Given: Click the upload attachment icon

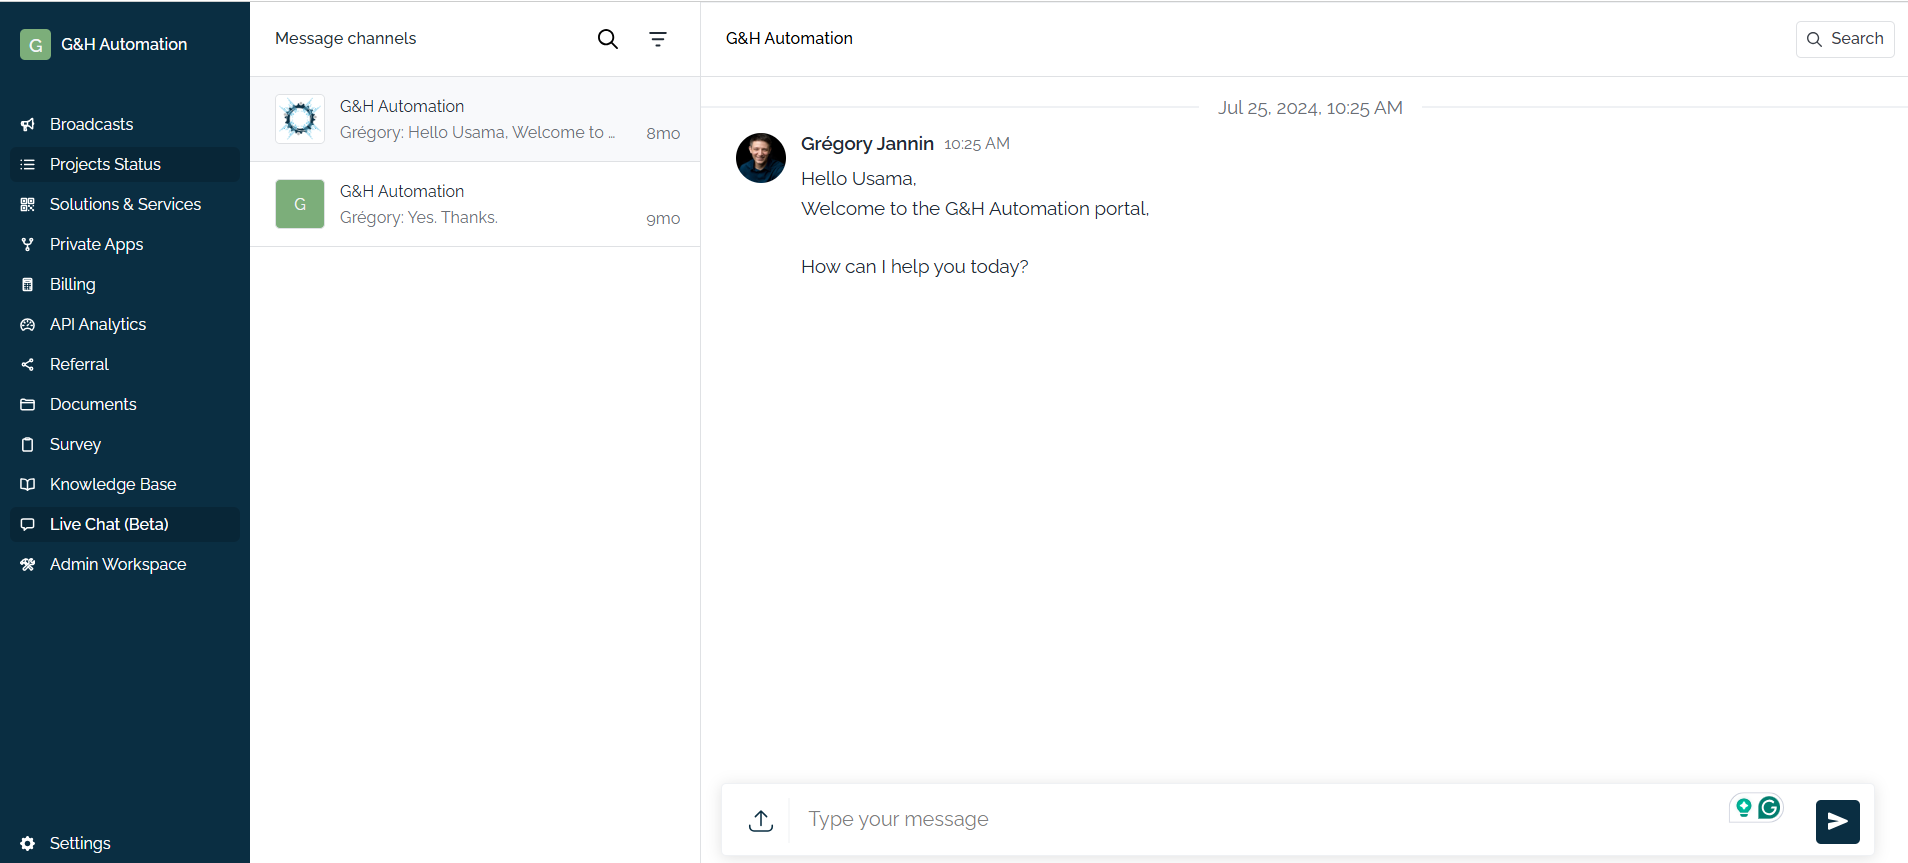Looking at the screenshot, I should (761, 820).
